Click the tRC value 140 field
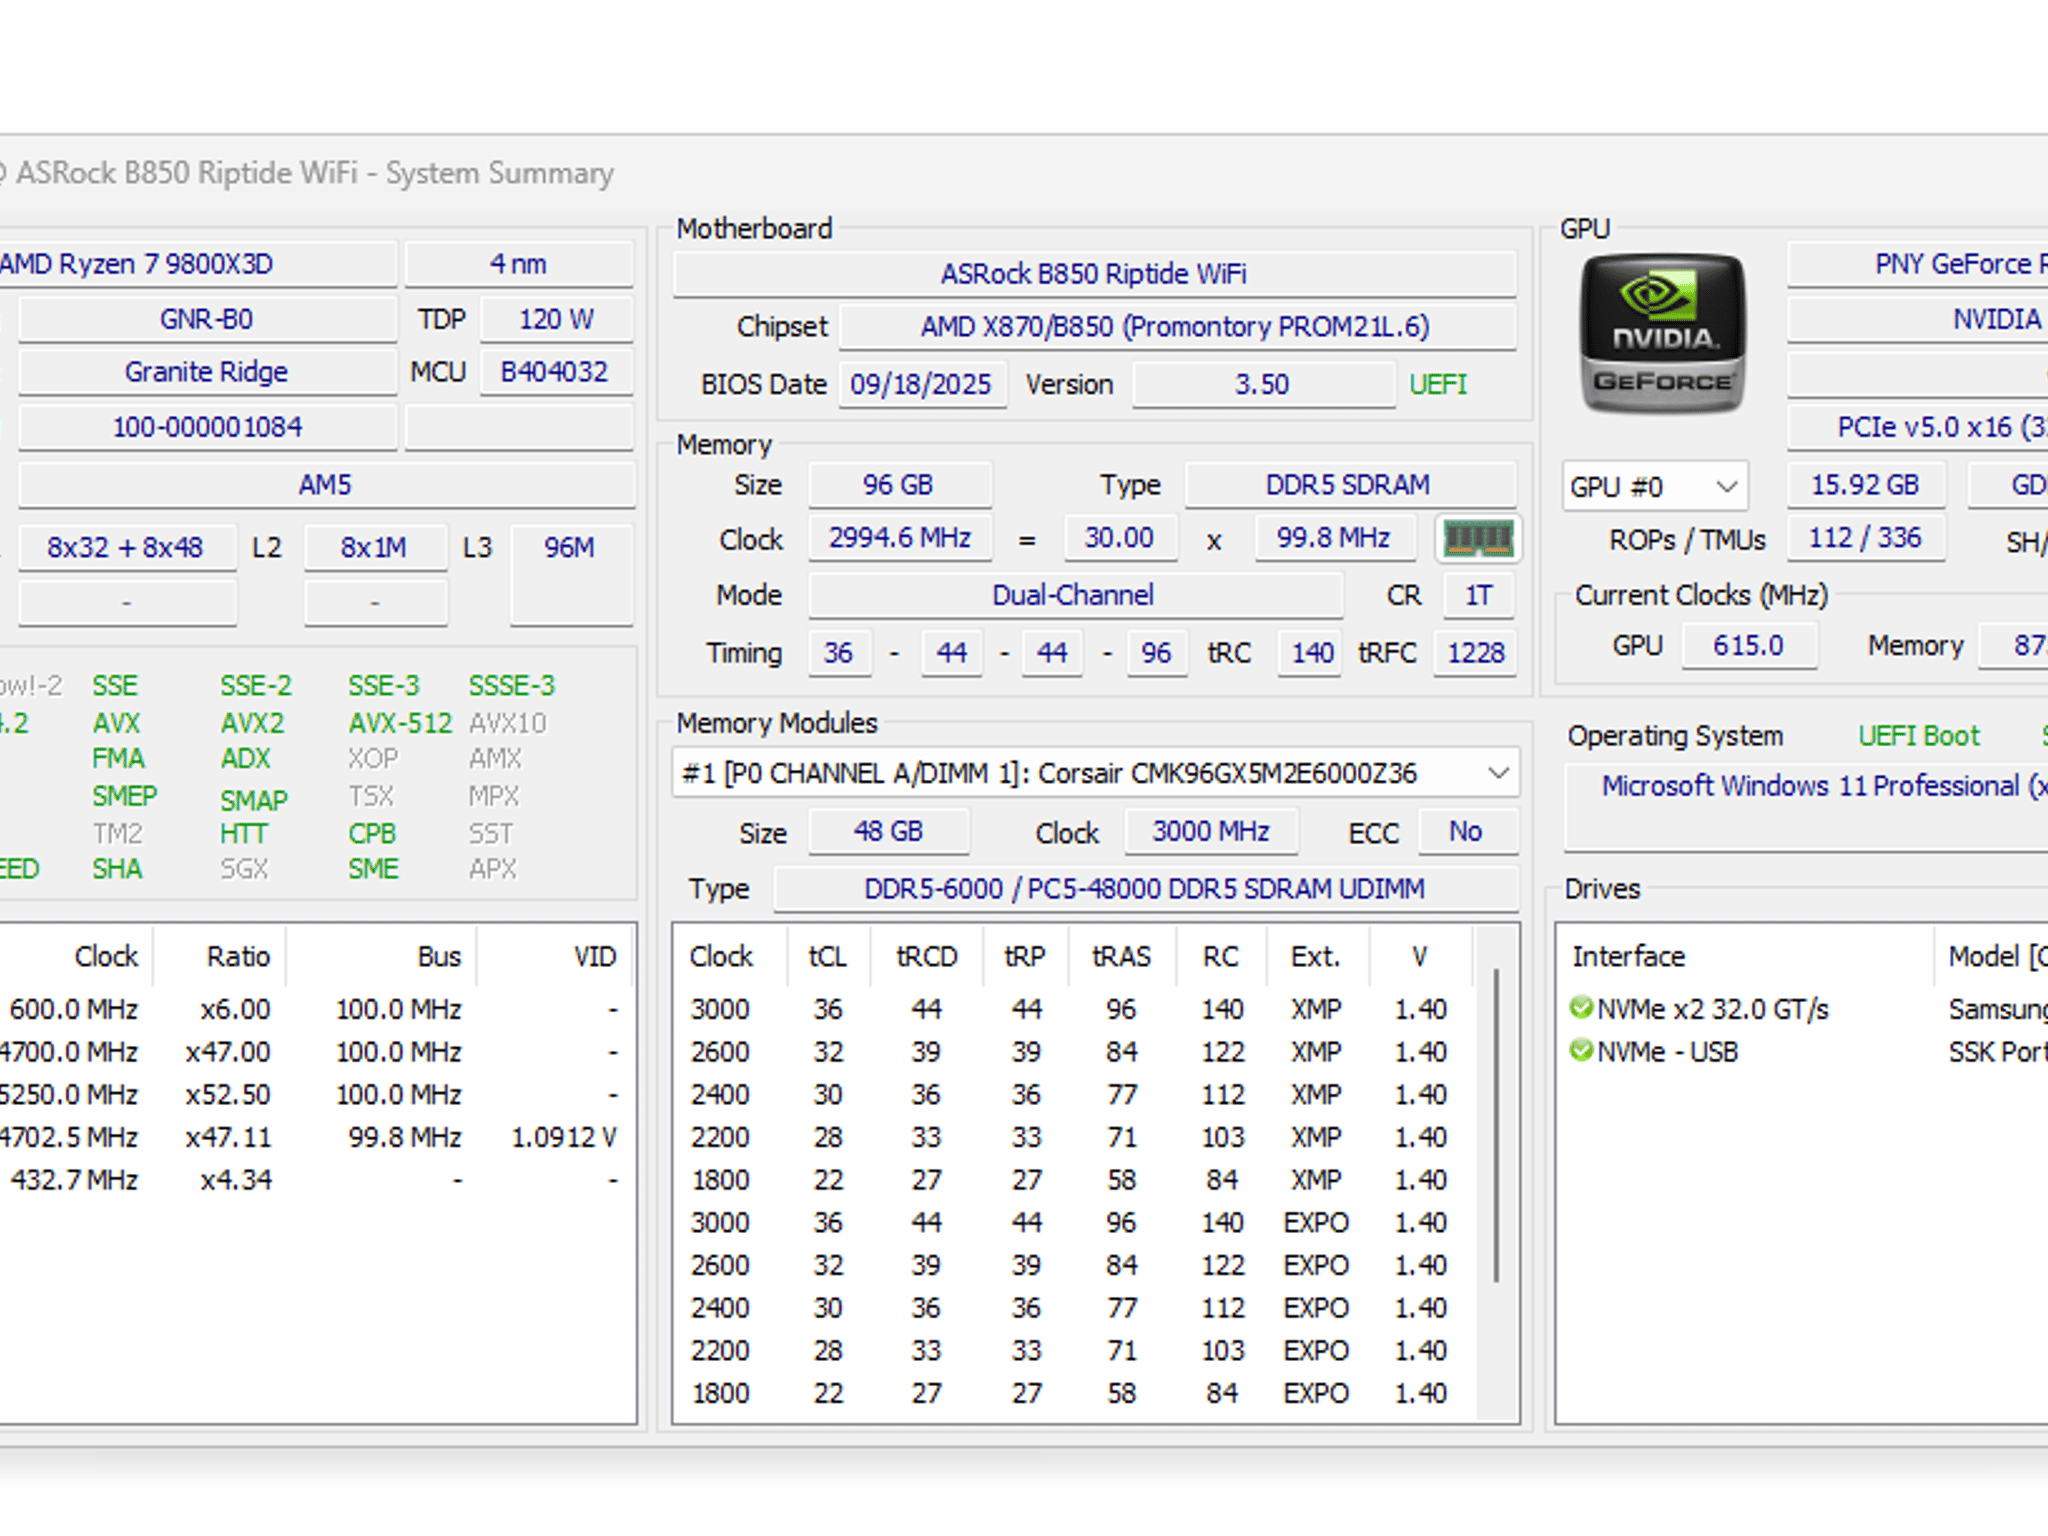2048x1536 pixels. (1310, 653)
